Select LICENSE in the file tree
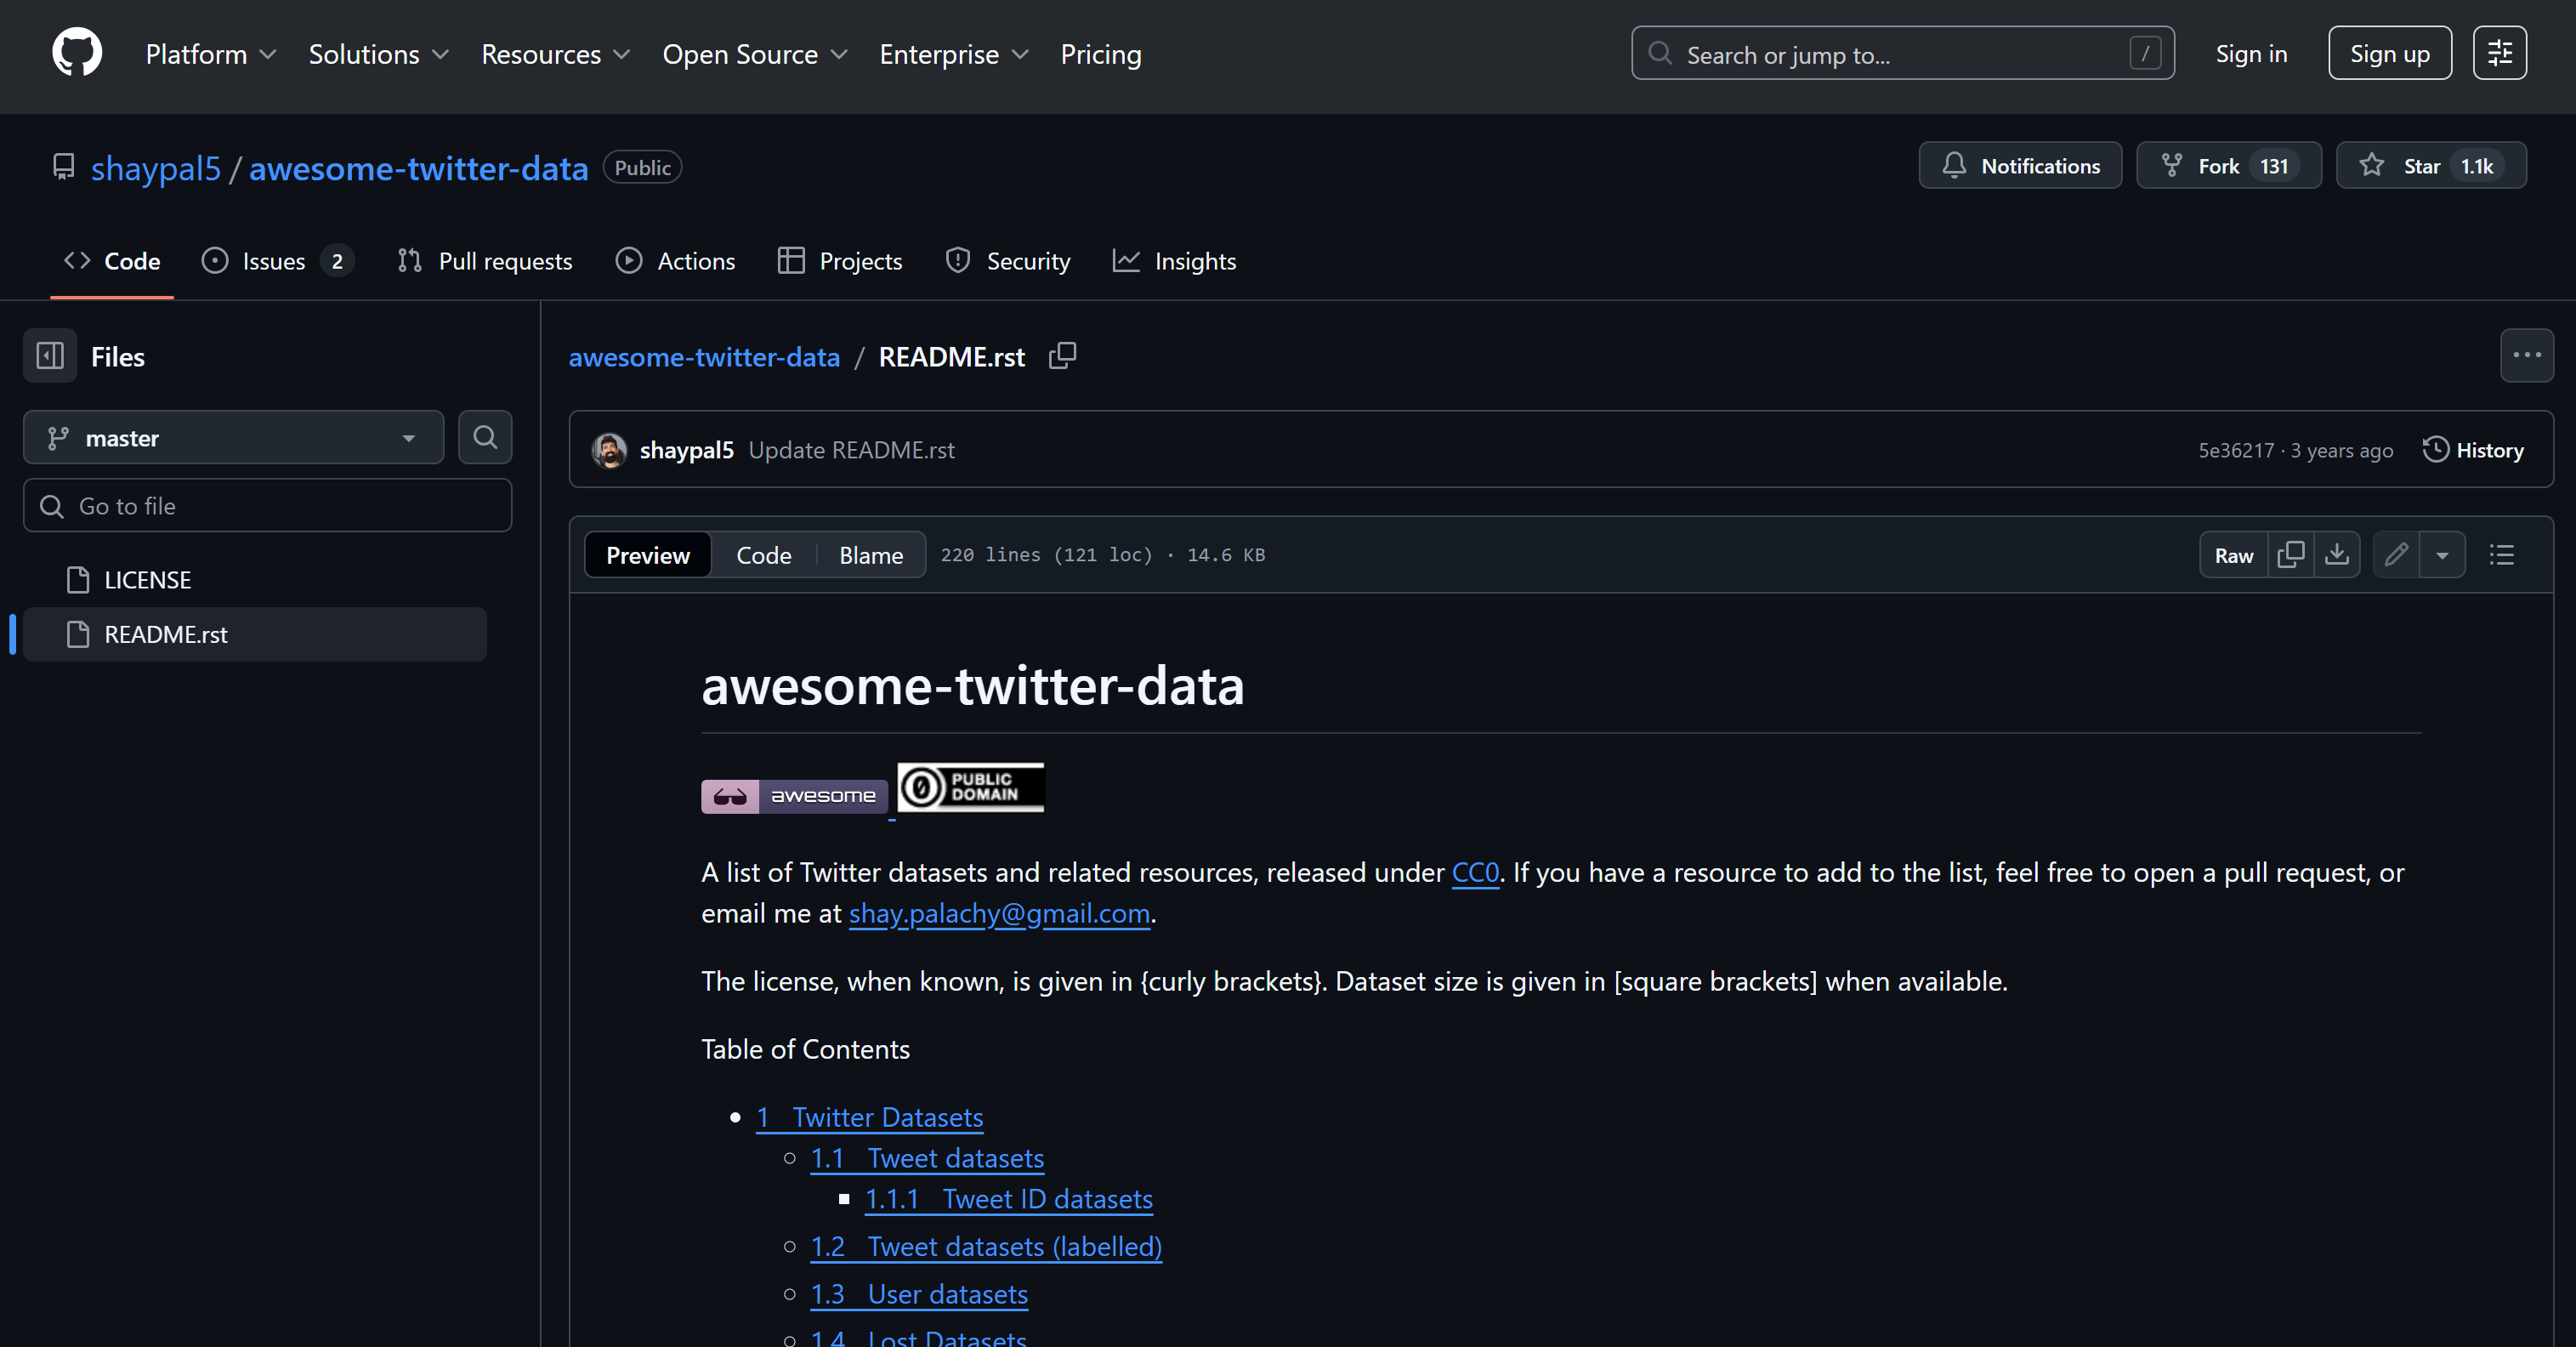 (148, 579)
